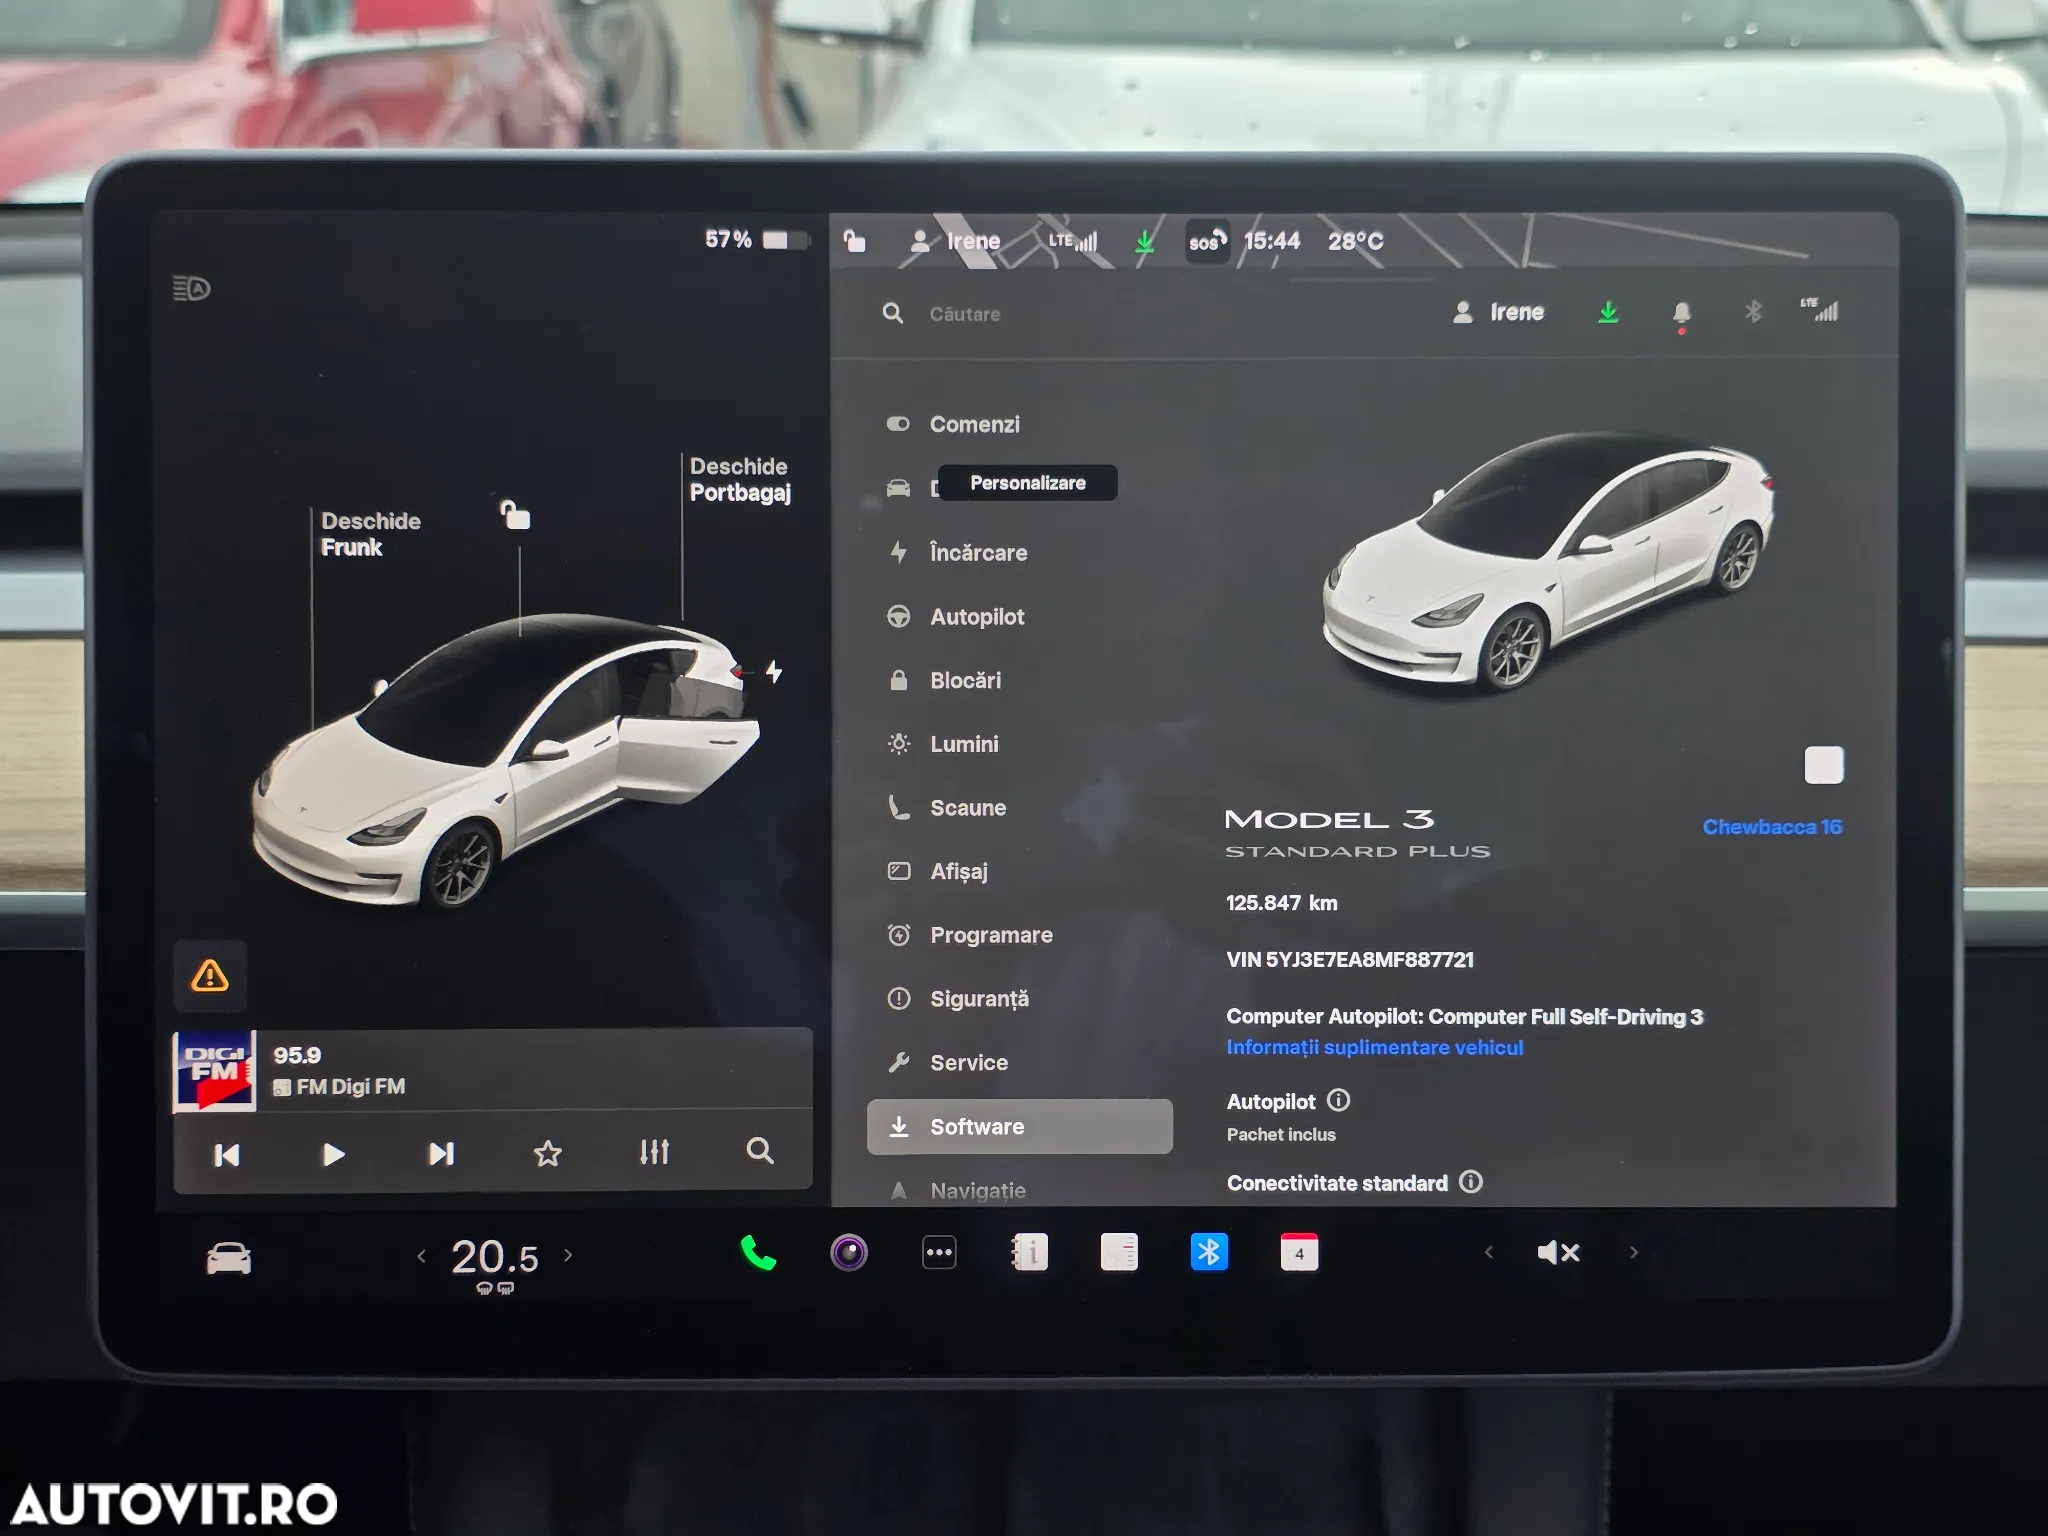
Task: Tap Deschide Portbagaj to open trunk
Action: click(740, 479)
